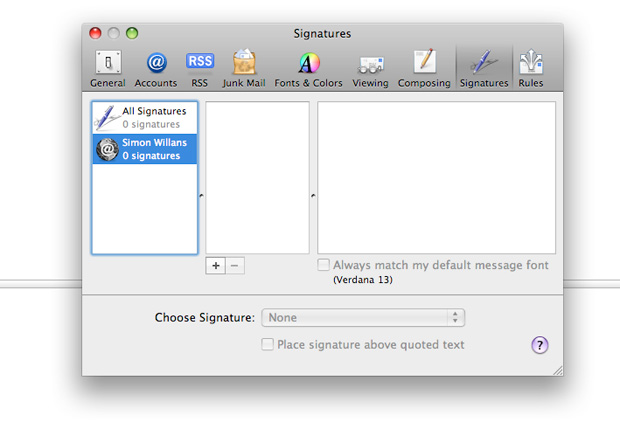Toggle Place signature above quoted text
This screenshot has width=620, height=443.
[268, 345]
